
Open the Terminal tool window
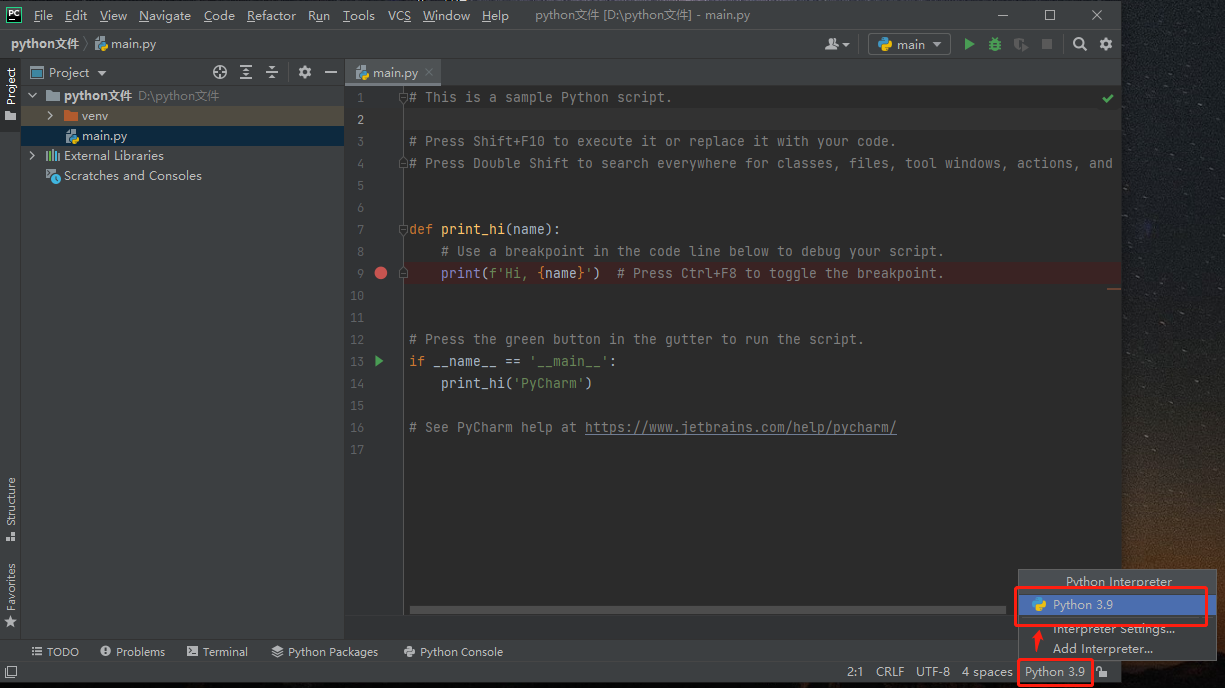click(217, 652)
